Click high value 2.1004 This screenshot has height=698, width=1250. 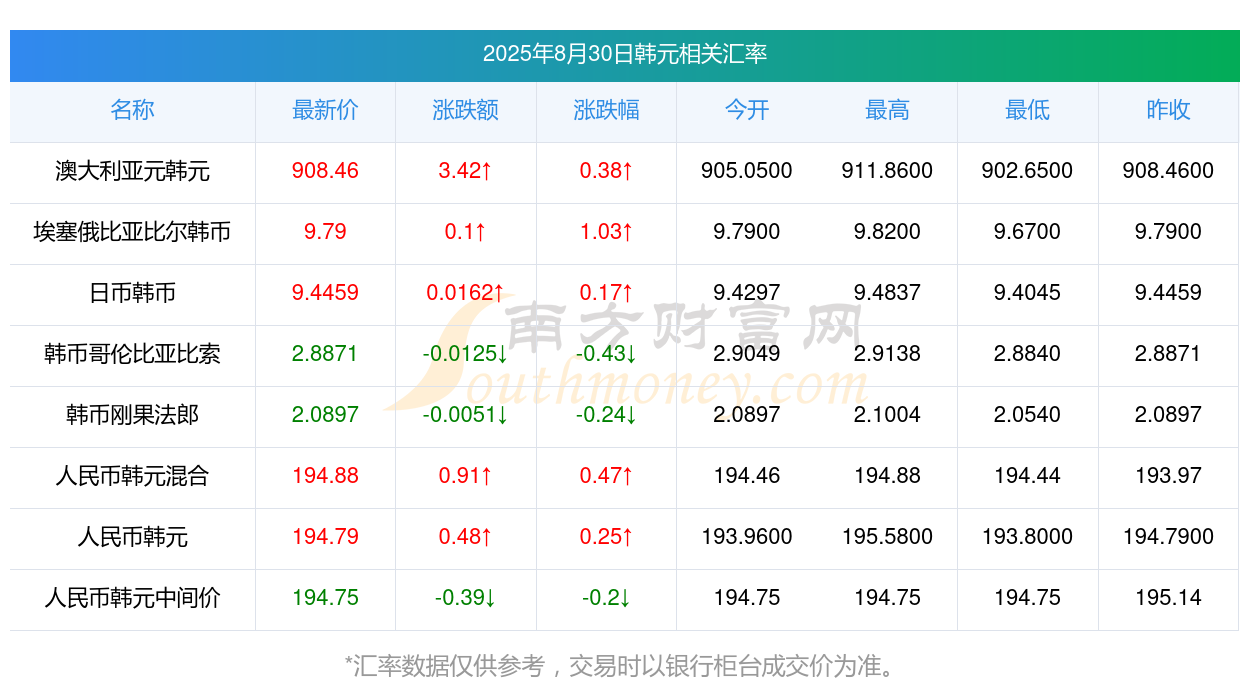[x=887, y=415]
